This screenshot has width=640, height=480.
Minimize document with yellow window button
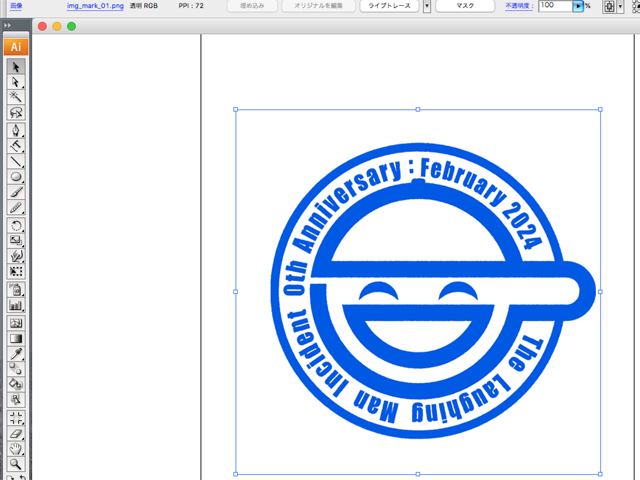point(57,26)
